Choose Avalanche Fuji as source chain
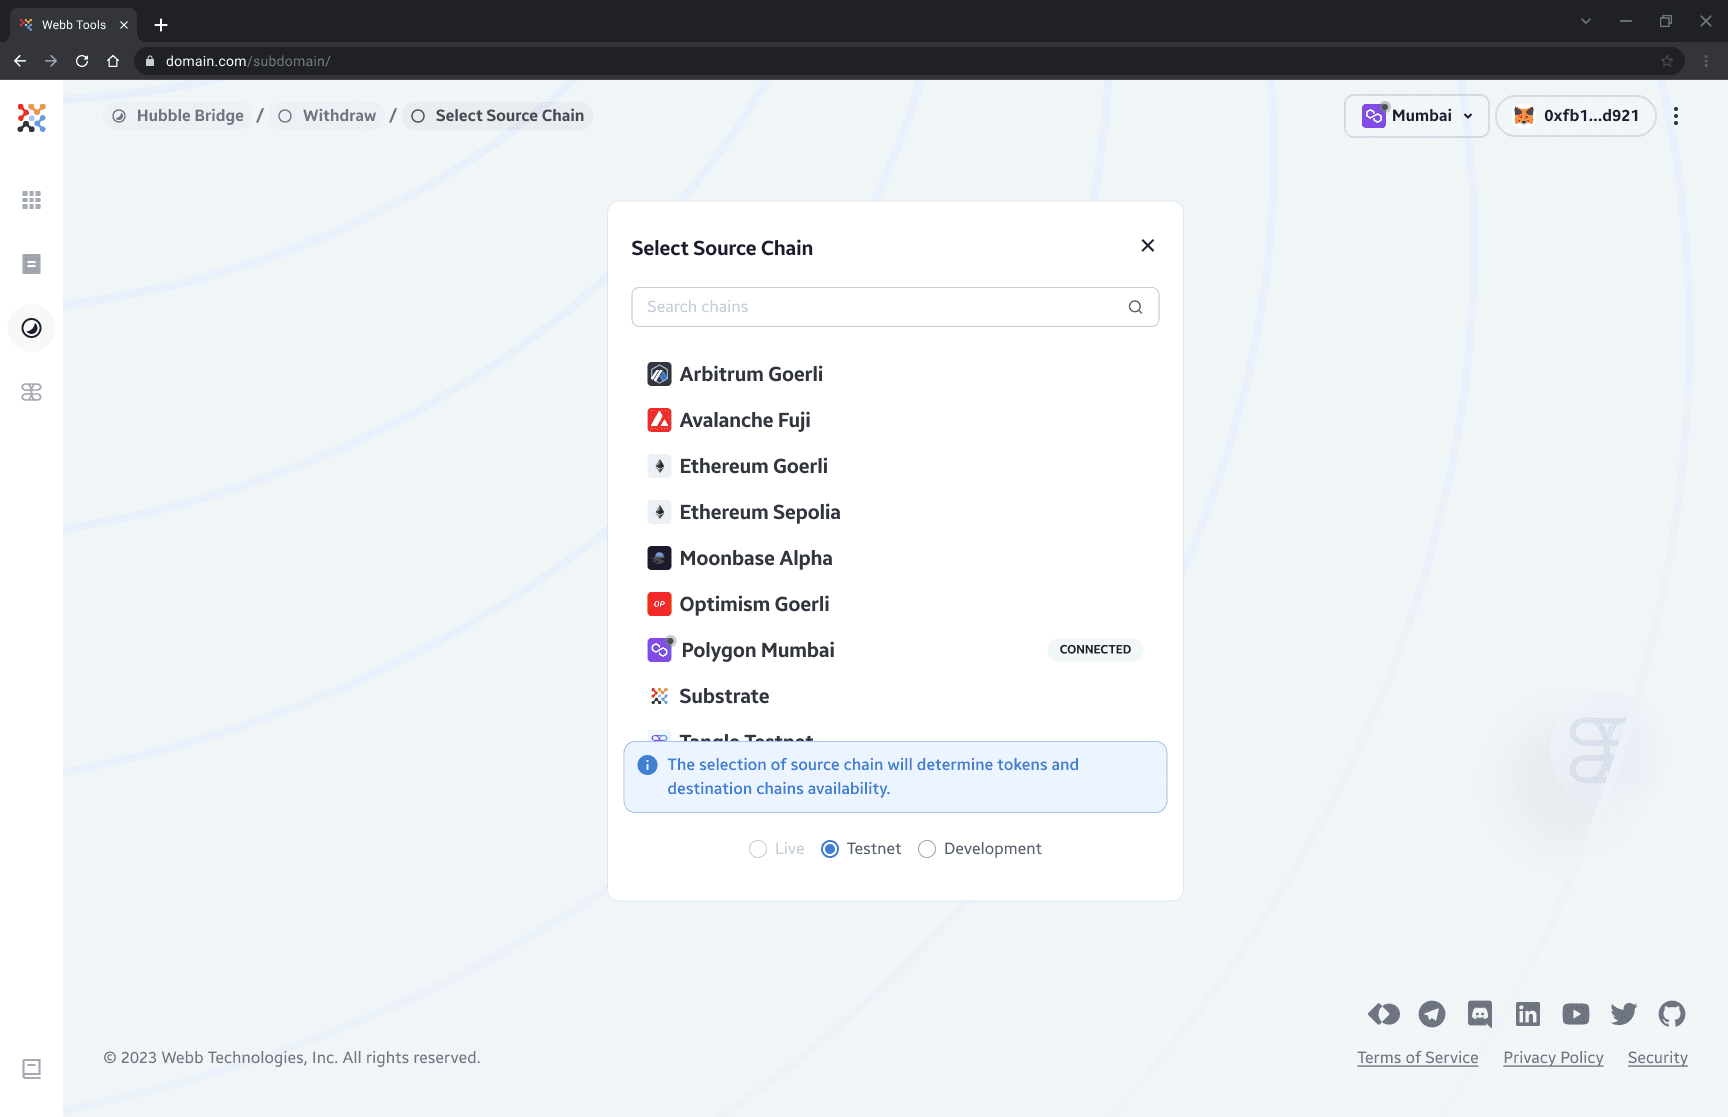 click(x=895, y=420)
